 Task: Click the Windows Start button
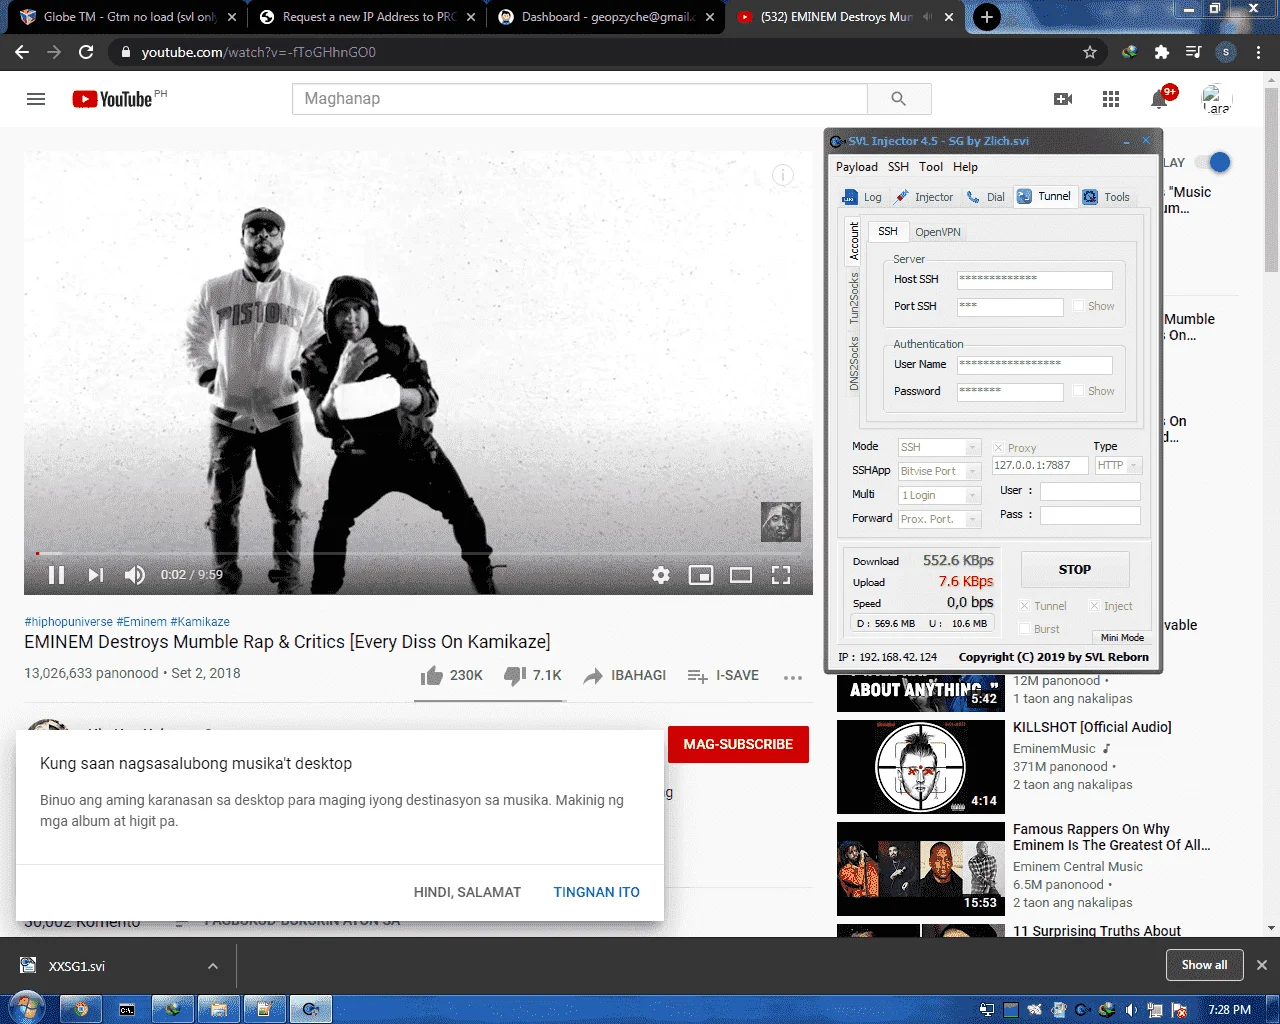tap(25, 1008)
